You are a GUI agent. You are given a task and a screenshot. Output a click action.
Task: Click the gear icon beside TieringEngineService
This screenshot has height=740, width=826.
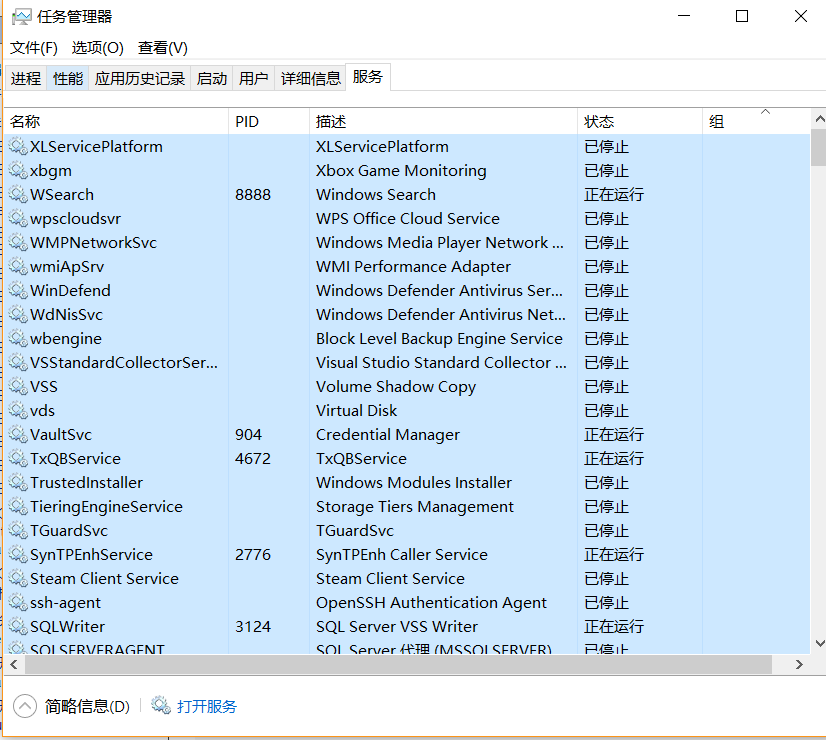click(x=18, y=506)
